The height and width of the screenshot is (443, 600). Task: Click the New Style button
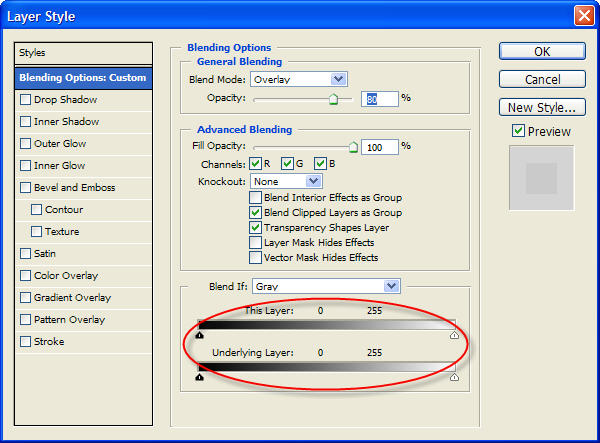coord(540,107)
